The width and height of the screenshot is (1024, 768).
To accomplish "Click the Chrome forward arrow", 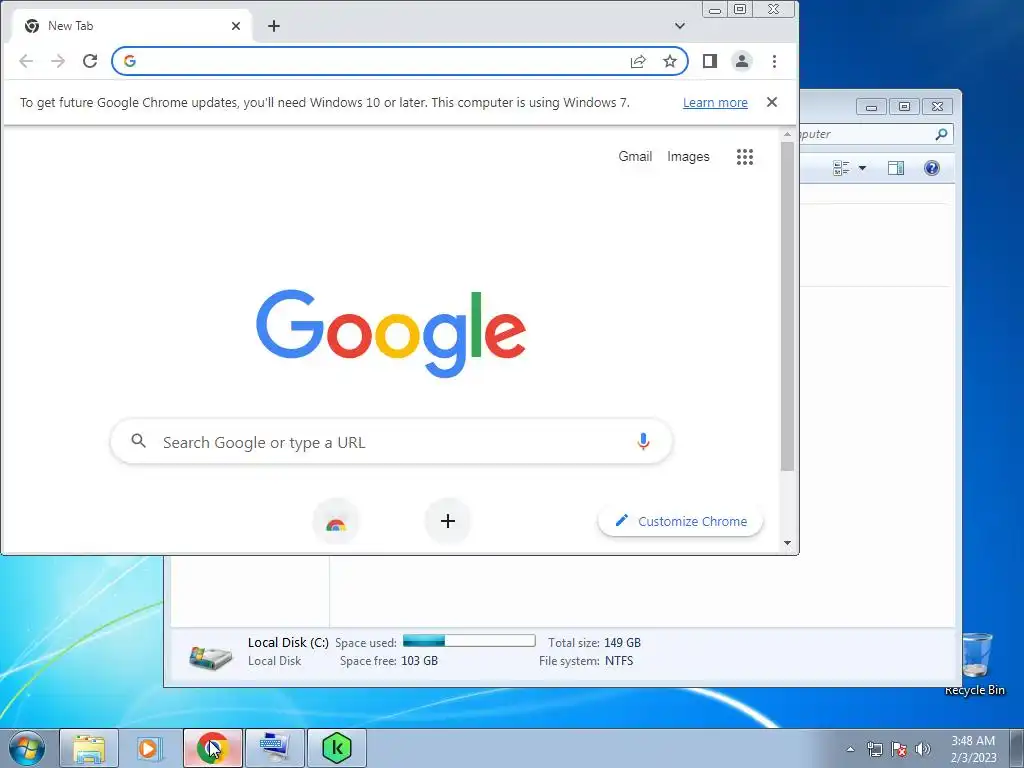I will [x=58, y=61].
